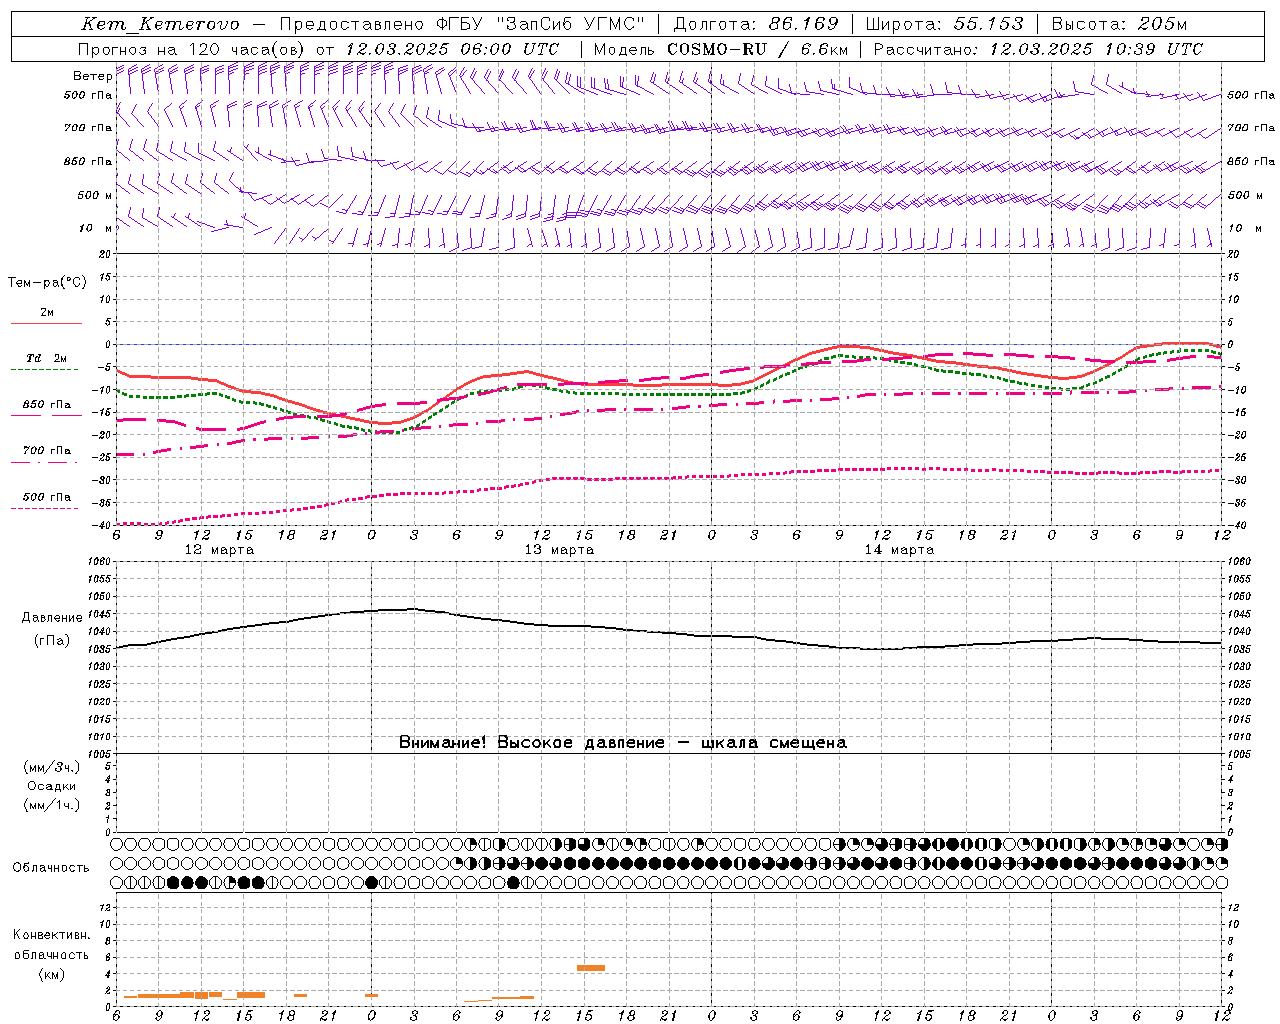The height and width of the screenshot is (1024, 1280).
Task: Click the Kem_Kemerovo station title
Action: tap(161, 24)
